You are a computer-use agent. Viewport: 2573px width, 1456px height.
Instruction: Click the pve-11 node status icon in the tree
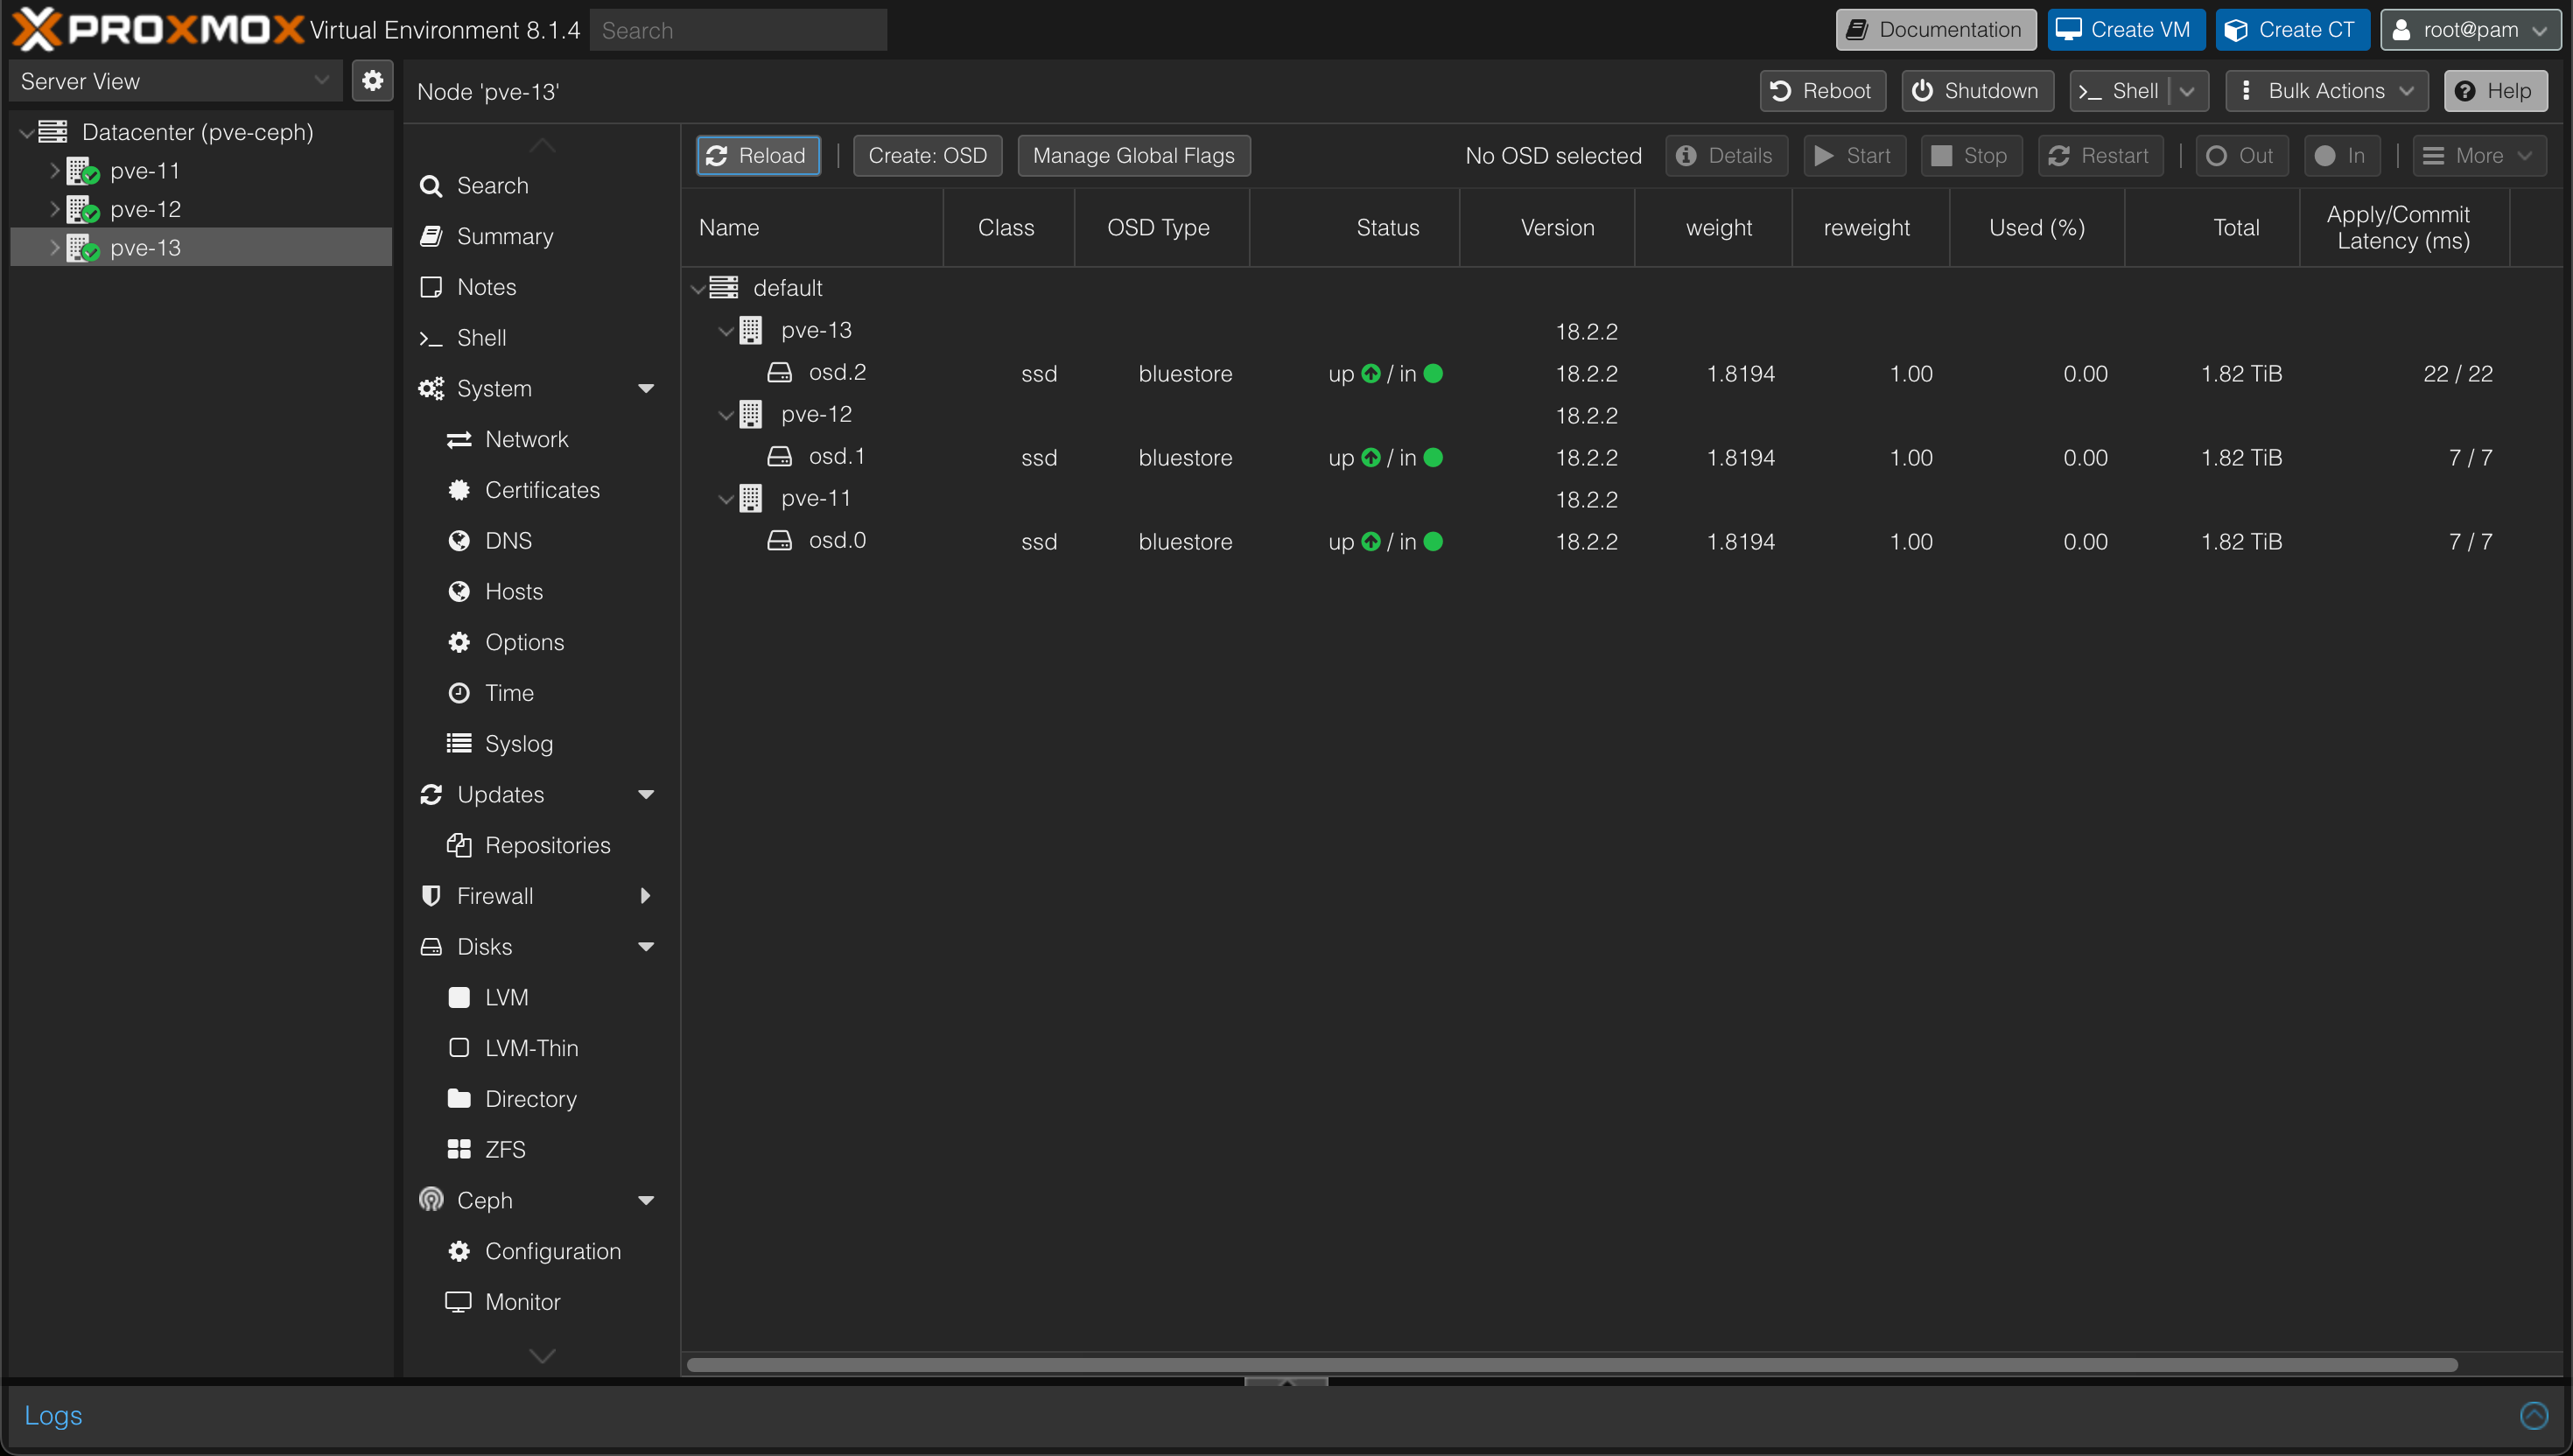[x=82, y=171]
